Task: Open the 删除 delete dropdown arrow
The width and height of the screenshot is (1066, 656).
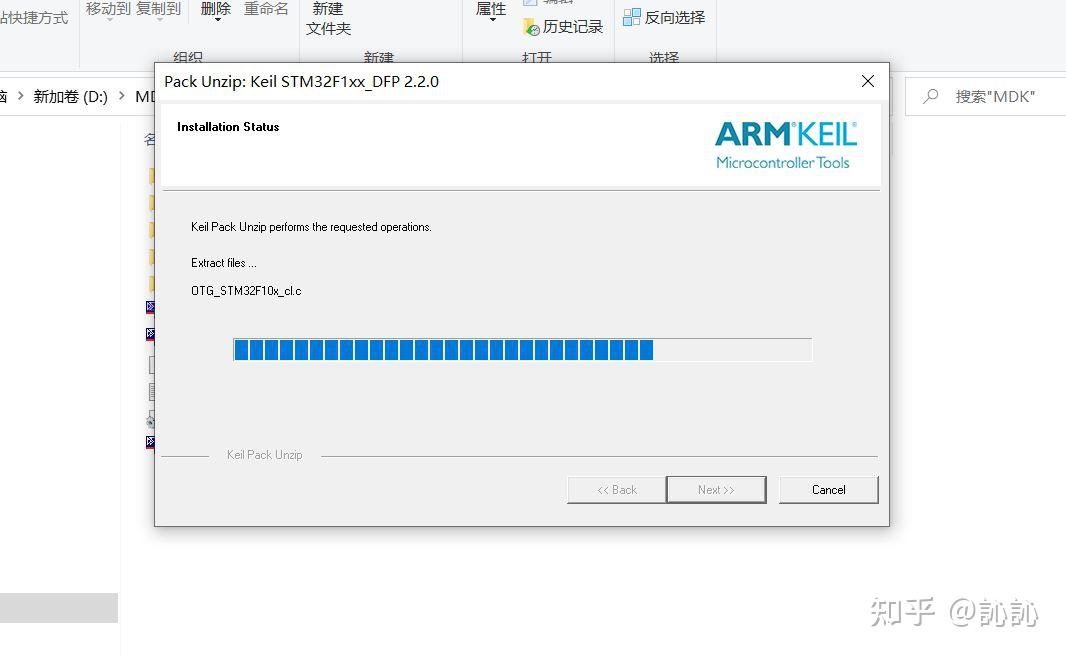Action: (x=218, y=20)
